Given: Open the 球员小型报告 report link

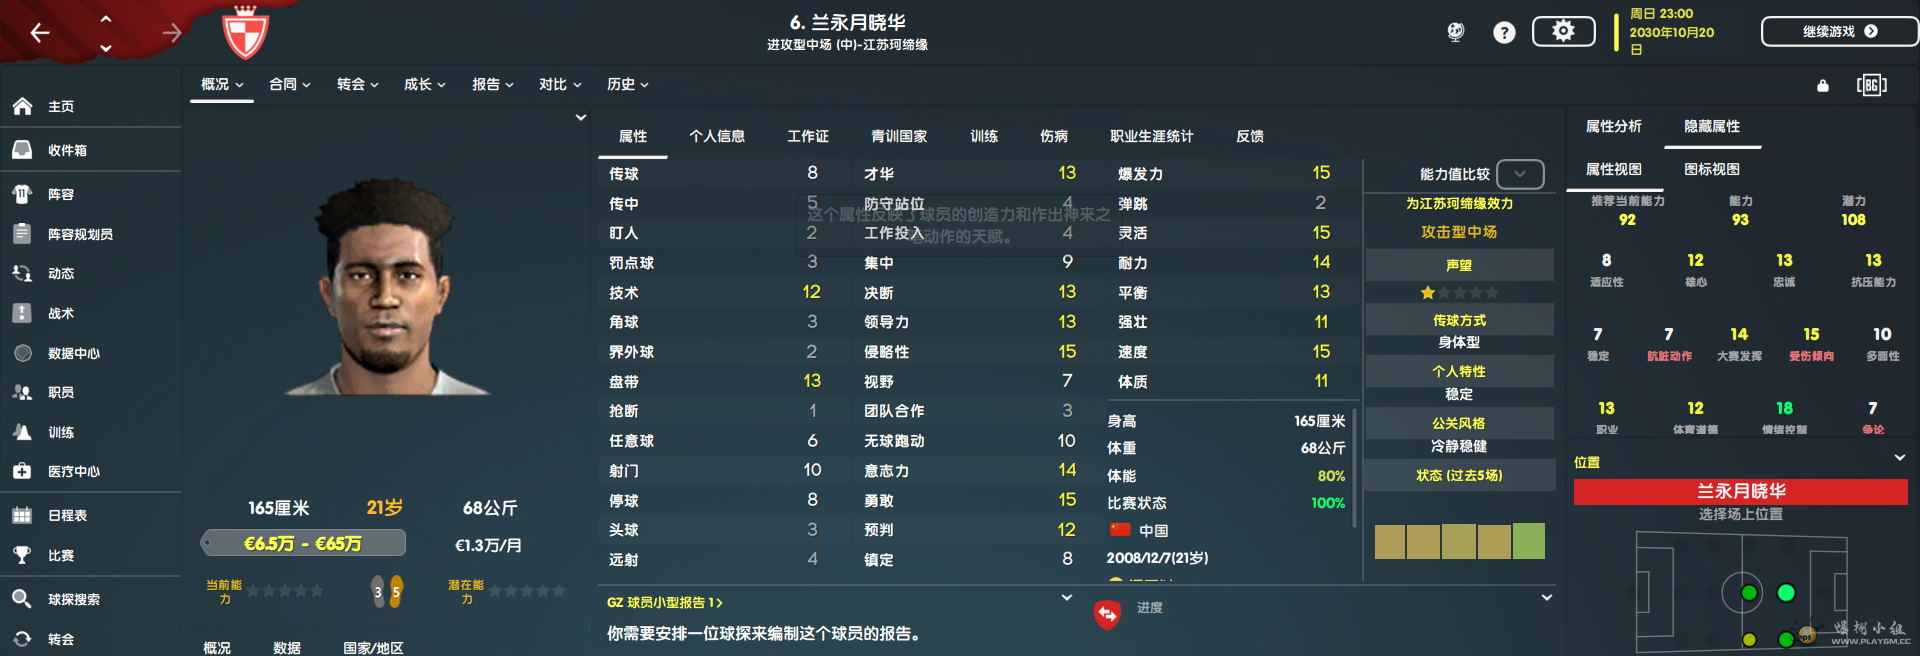Looking at the screenshot, I should point(664,603).
